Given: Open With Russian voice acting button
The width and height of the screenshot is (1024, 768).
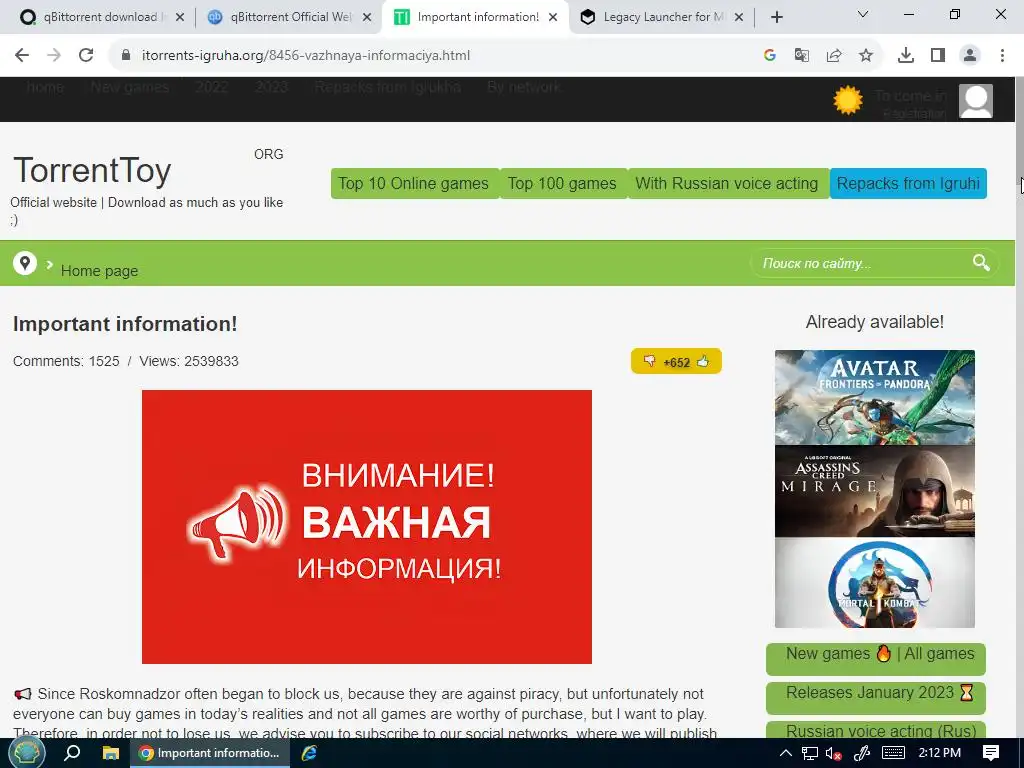Looking at the screenshot, I should coord(727,184).
